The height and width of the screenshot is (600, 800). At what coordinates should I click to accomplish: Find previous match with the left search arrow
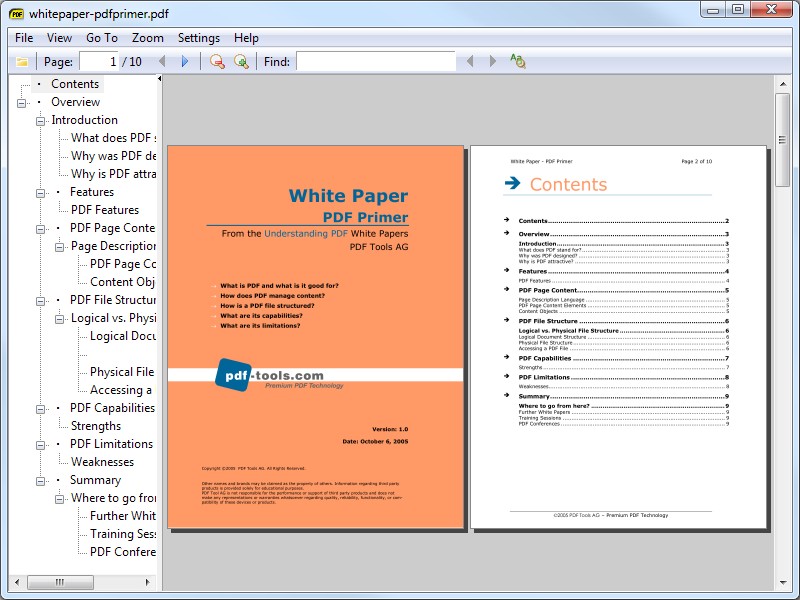(471, 61)
